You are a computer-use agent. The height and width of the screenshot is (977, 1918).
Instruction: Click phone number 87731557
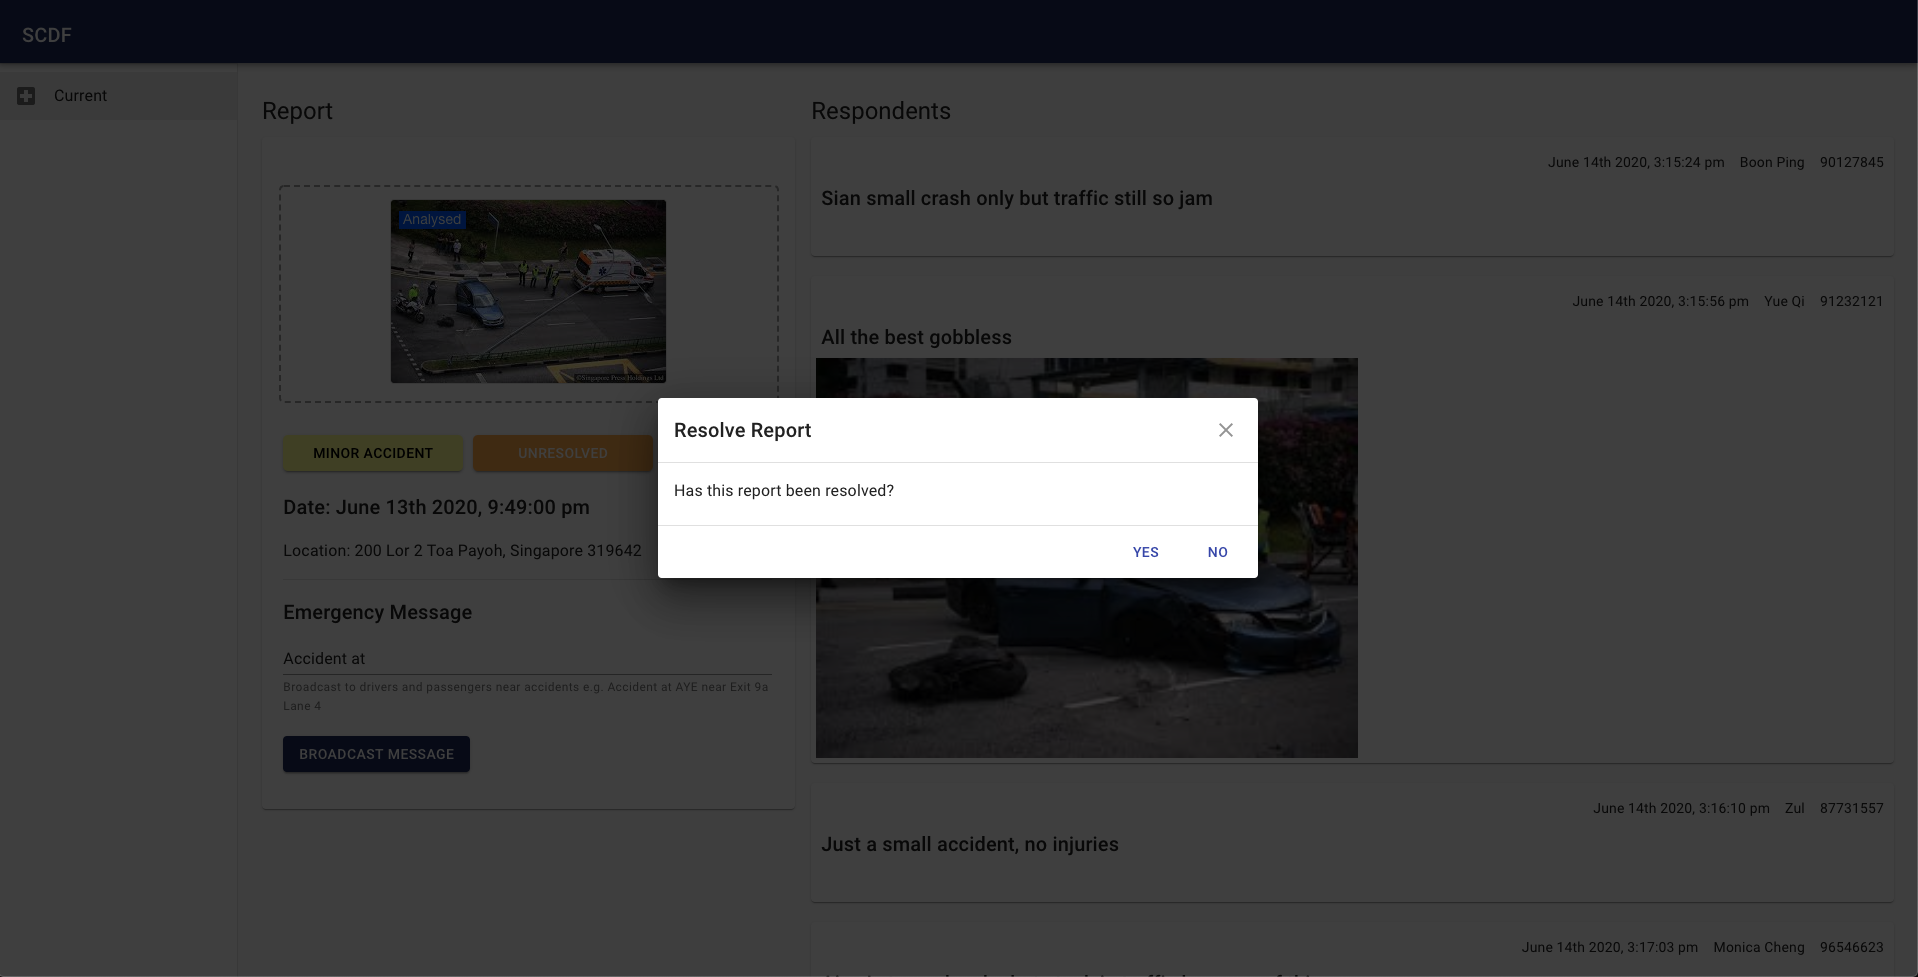[1852, 808]
